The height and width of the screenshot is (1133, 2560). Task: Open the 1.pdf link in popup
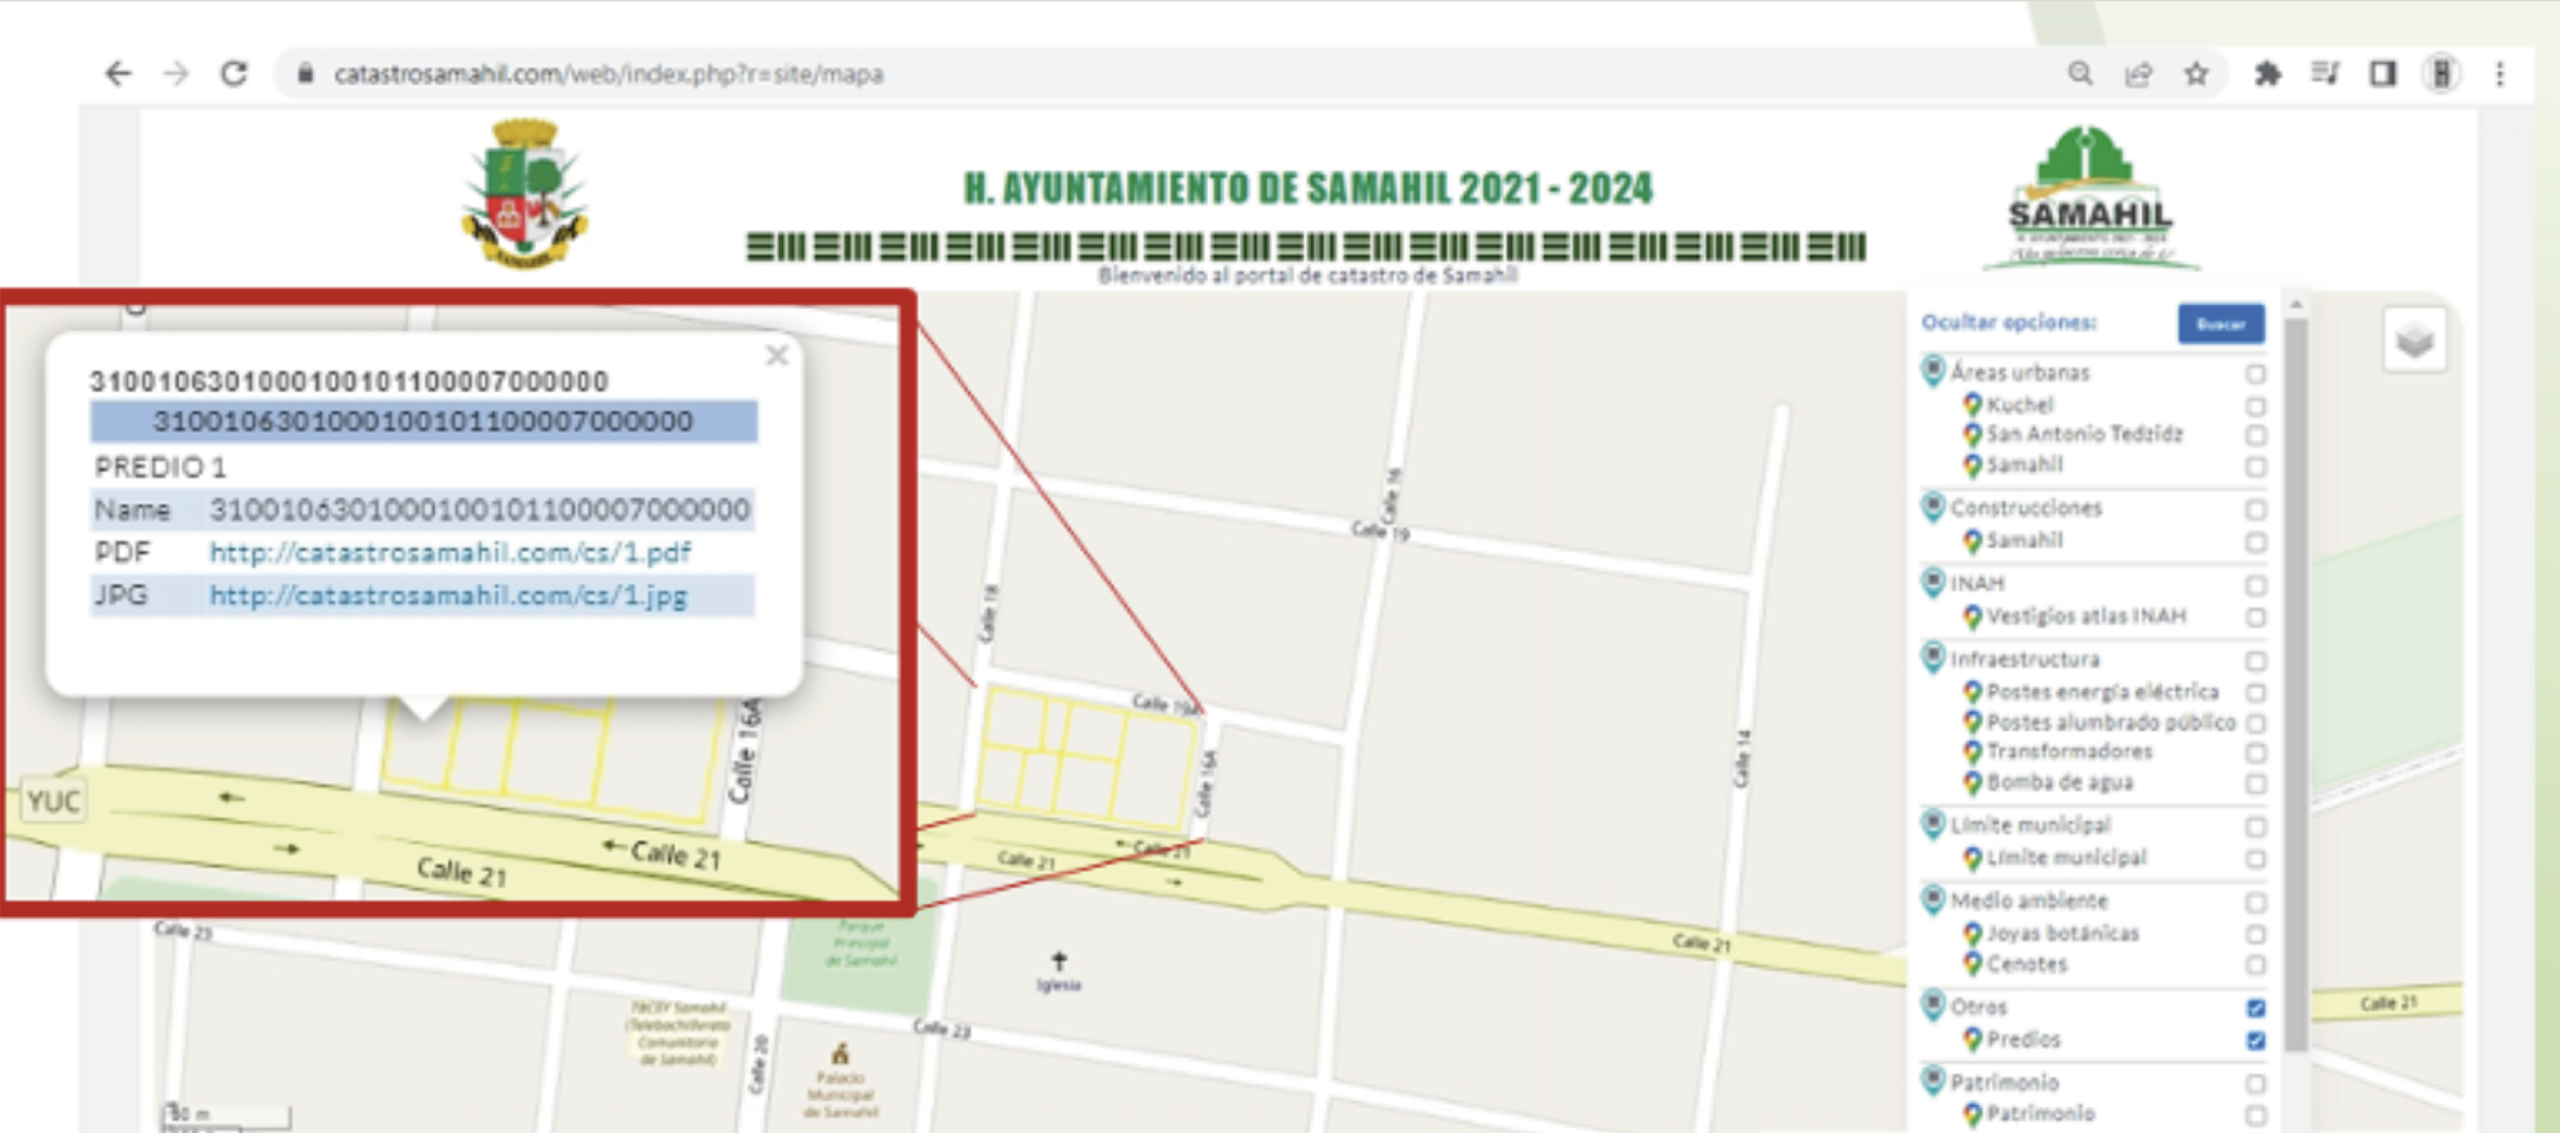(450, 552)
